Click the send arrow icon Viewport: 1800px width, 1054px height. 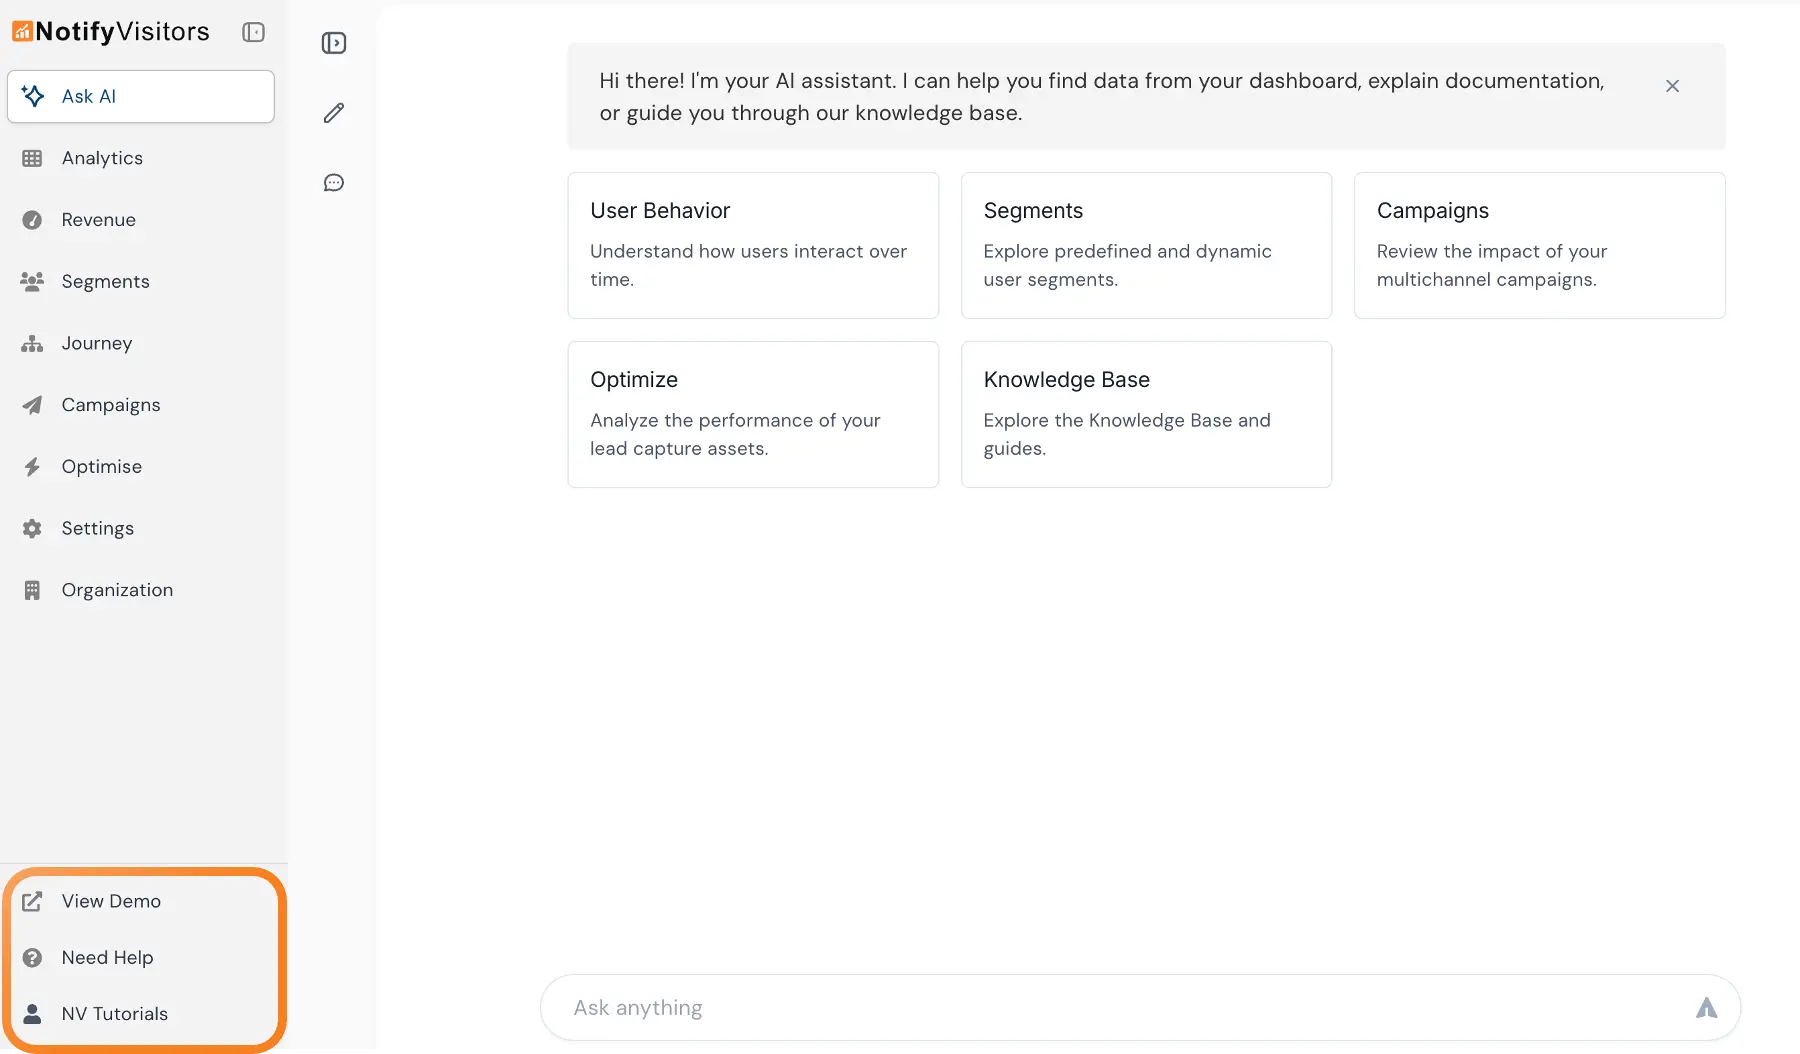[x=1706, y=1008]
